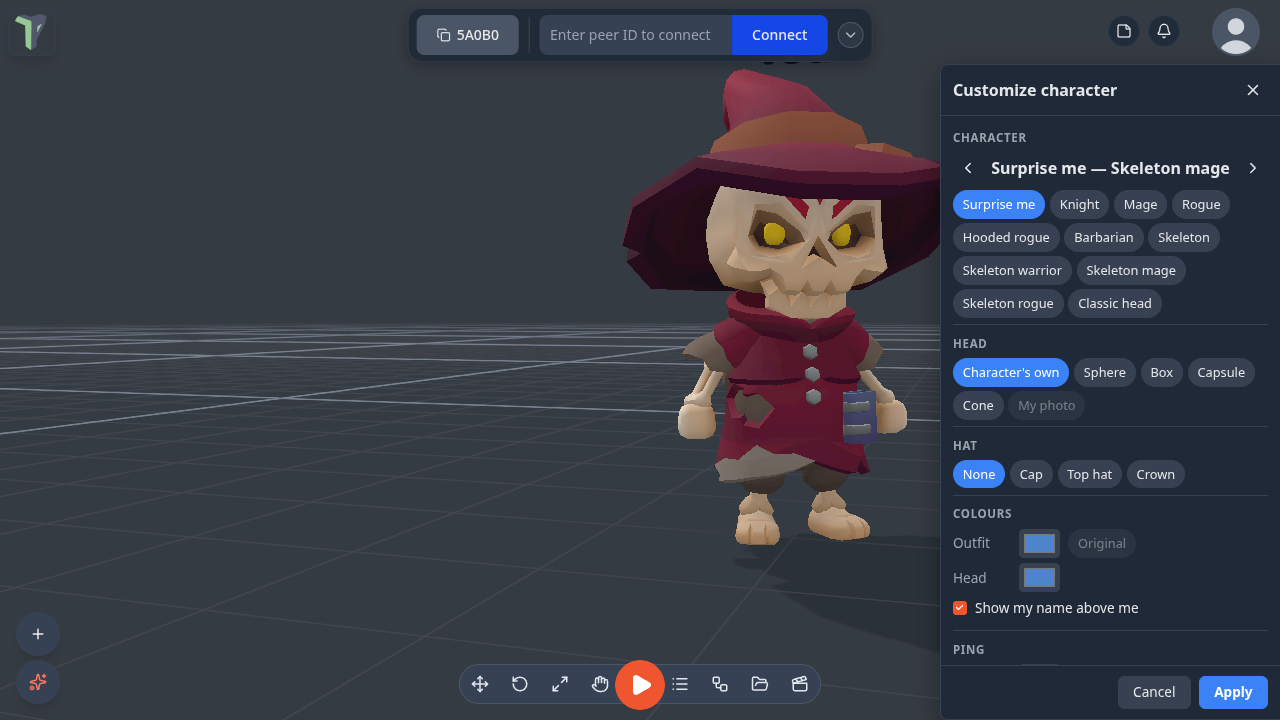Choose the Sphere head option
Viewport: 1280px width, 720px height.
(x=1105, y=372)
